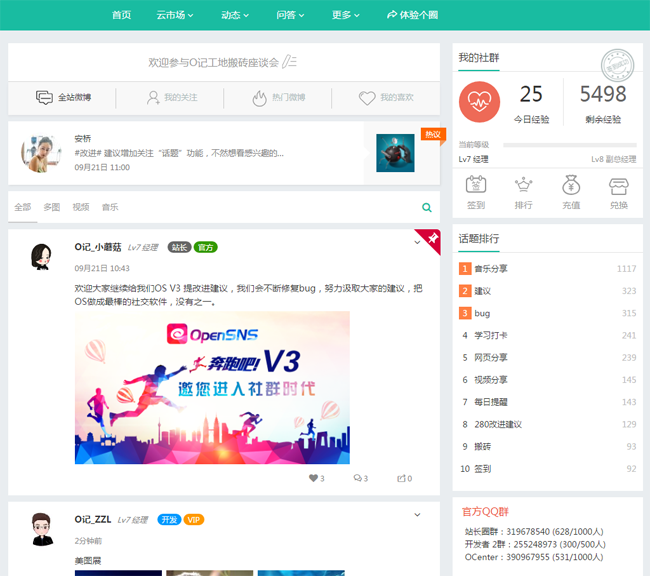Open the 音乐分享 topic ranked 1
Viewport: 650px width, 576px height.
491,269
